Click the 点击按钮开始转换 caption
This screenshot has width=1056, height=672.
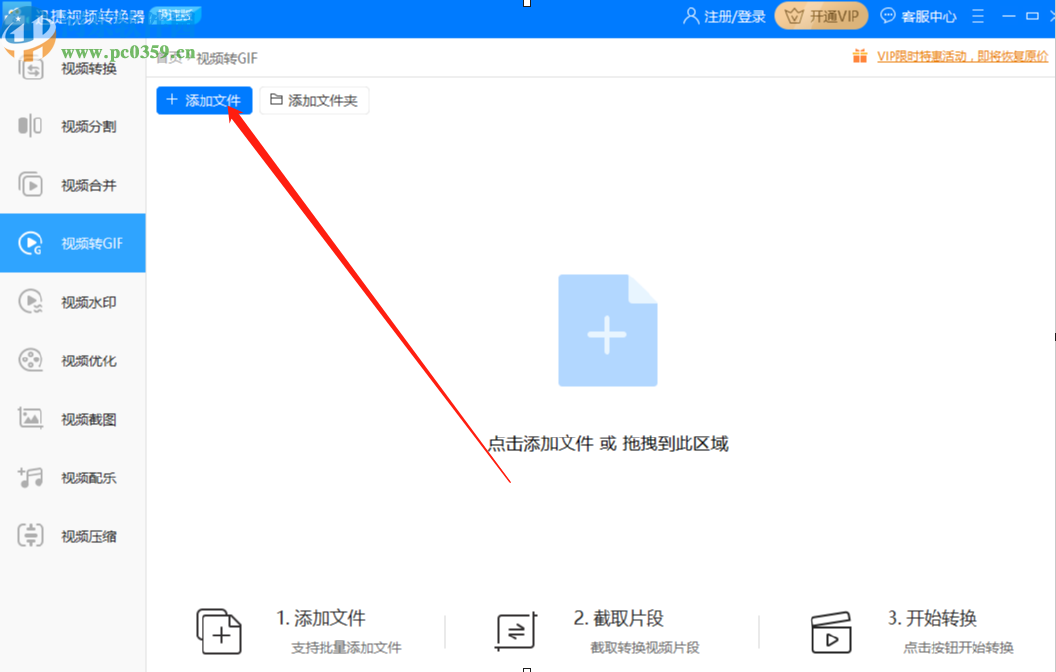pos(958,648)
